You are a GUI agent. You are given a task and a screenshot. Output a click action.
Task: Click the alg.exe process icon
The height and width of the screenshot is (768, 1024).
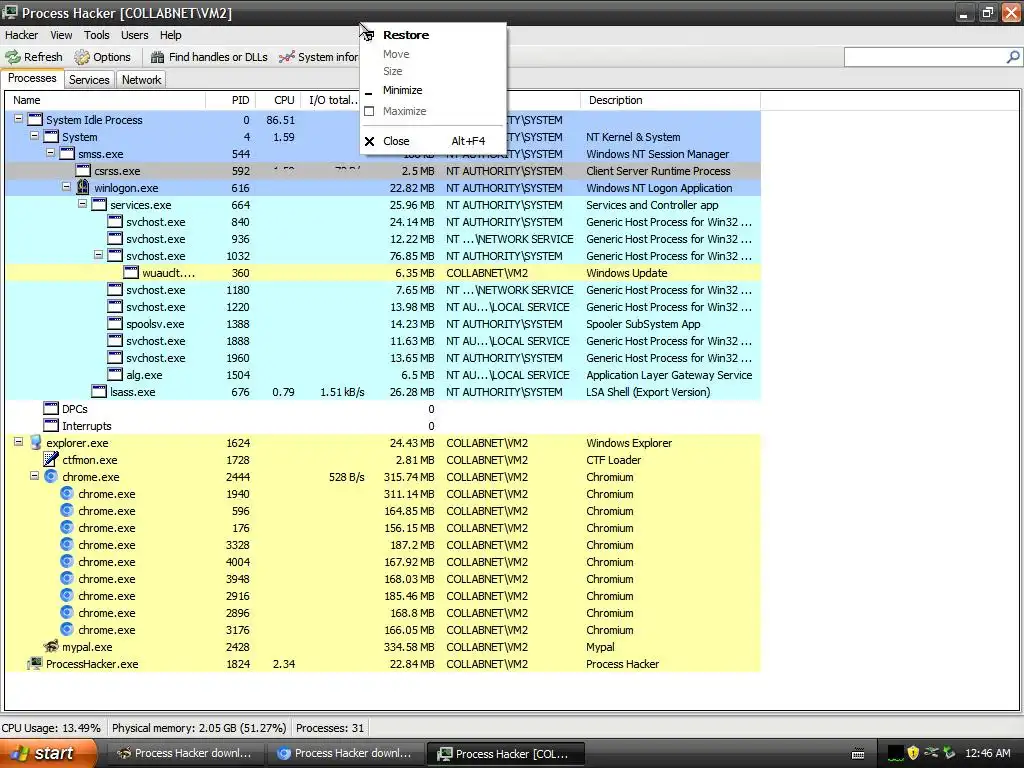coord(115,374)
